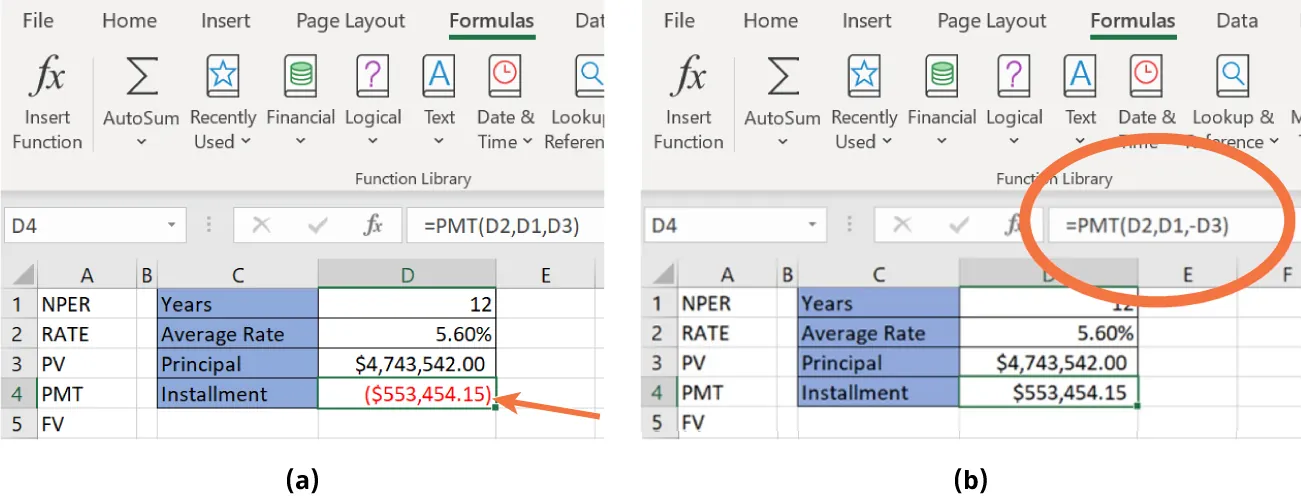Open the File menu in panel (a)
This screenshot has width=1301, height=499.
pyautogui.click(x=38, y=21)
